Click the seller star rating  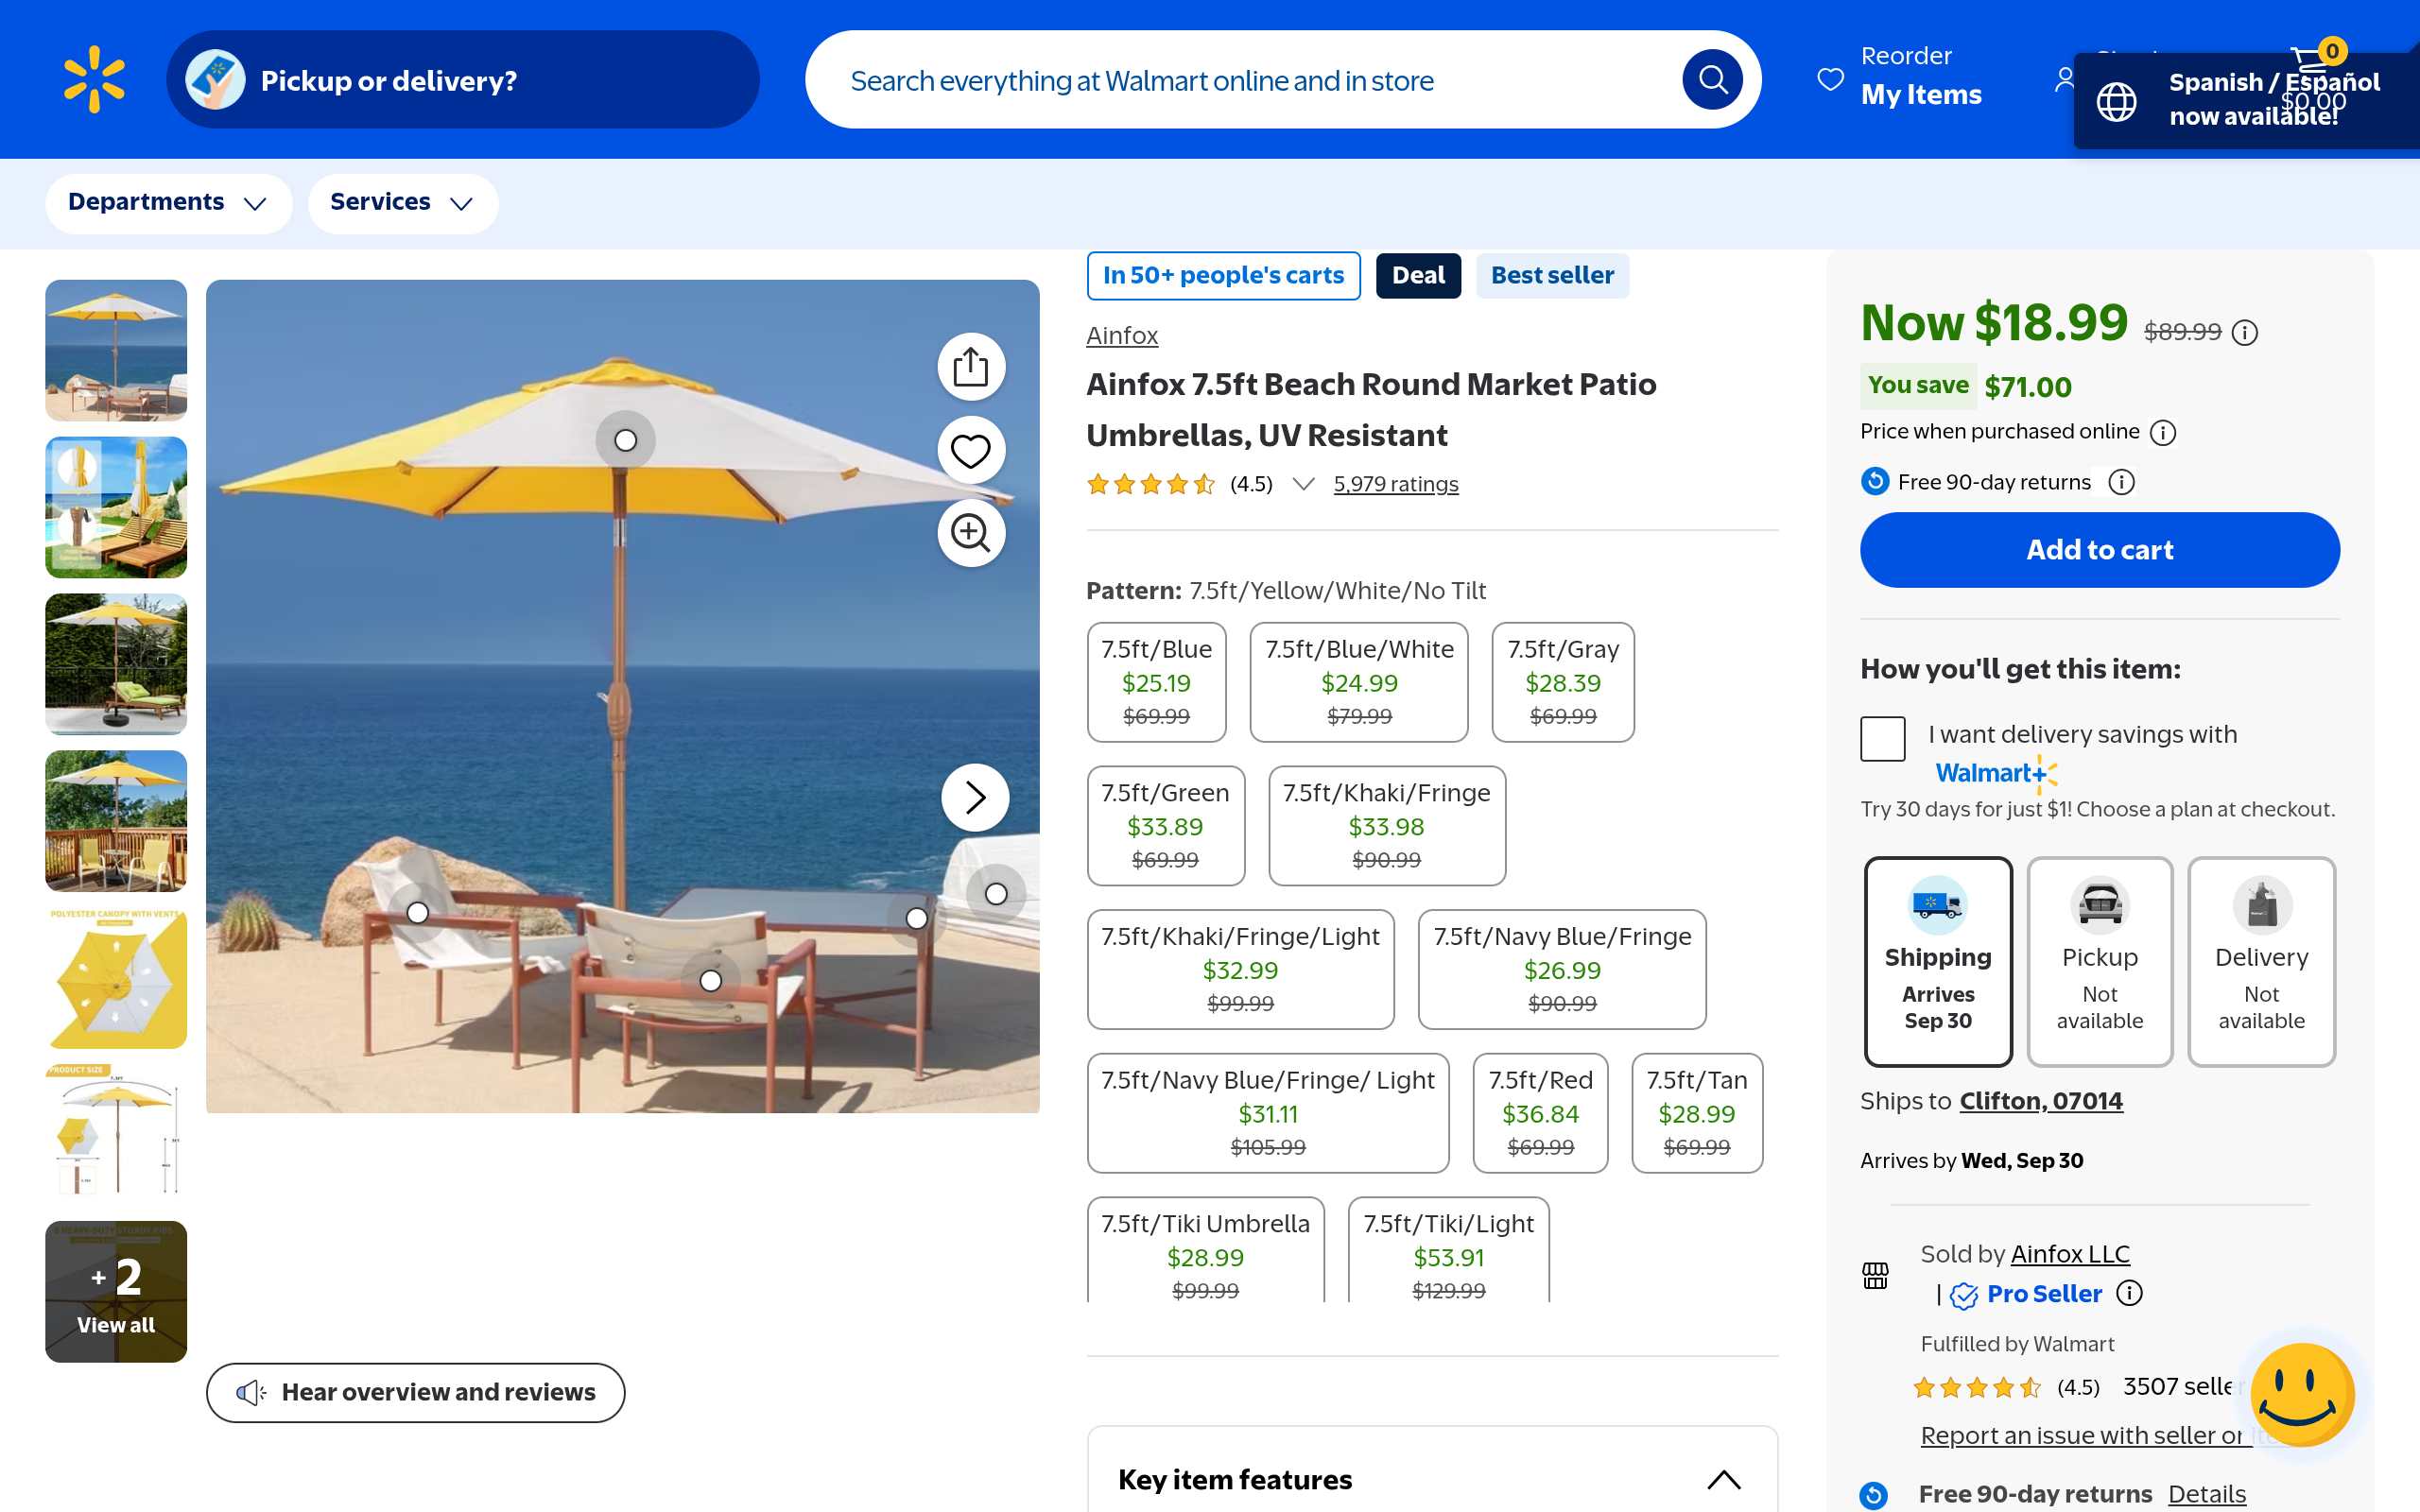coord(1977,1388)
